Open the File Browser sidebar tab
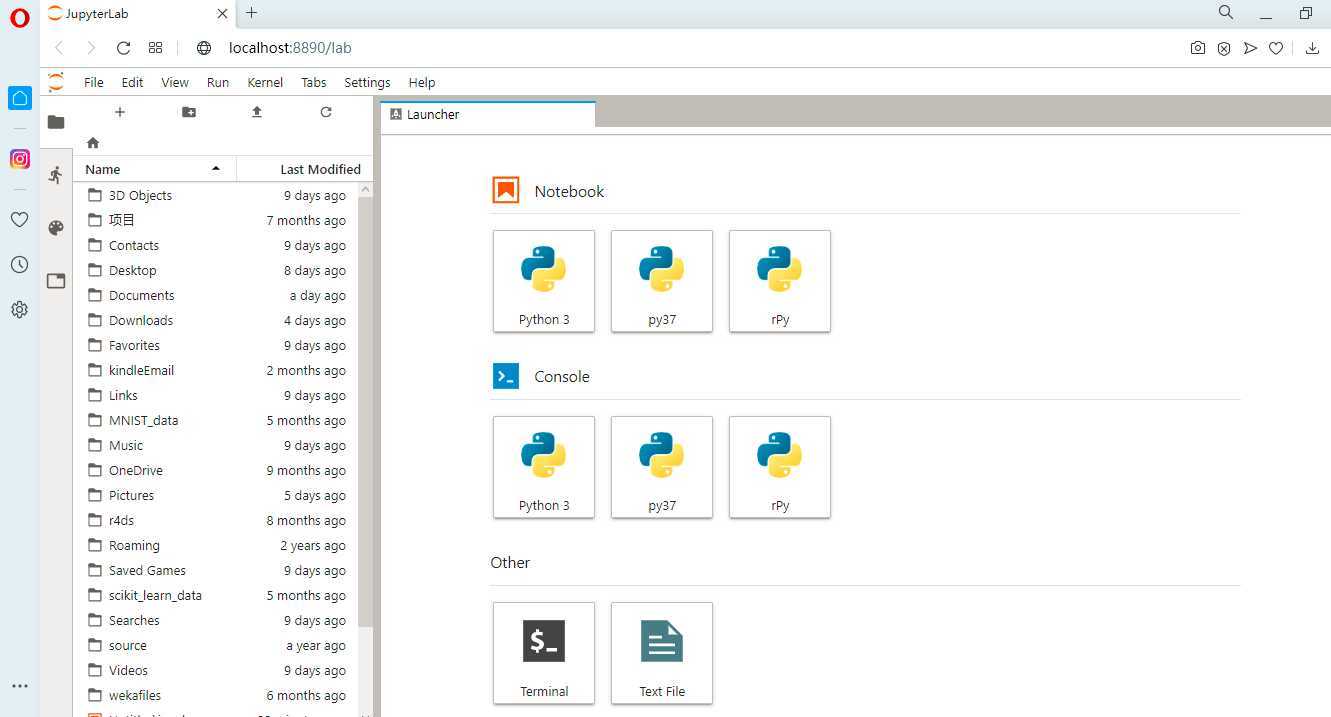The width and height of the screenshot is (1331, 717). point(56,122)
